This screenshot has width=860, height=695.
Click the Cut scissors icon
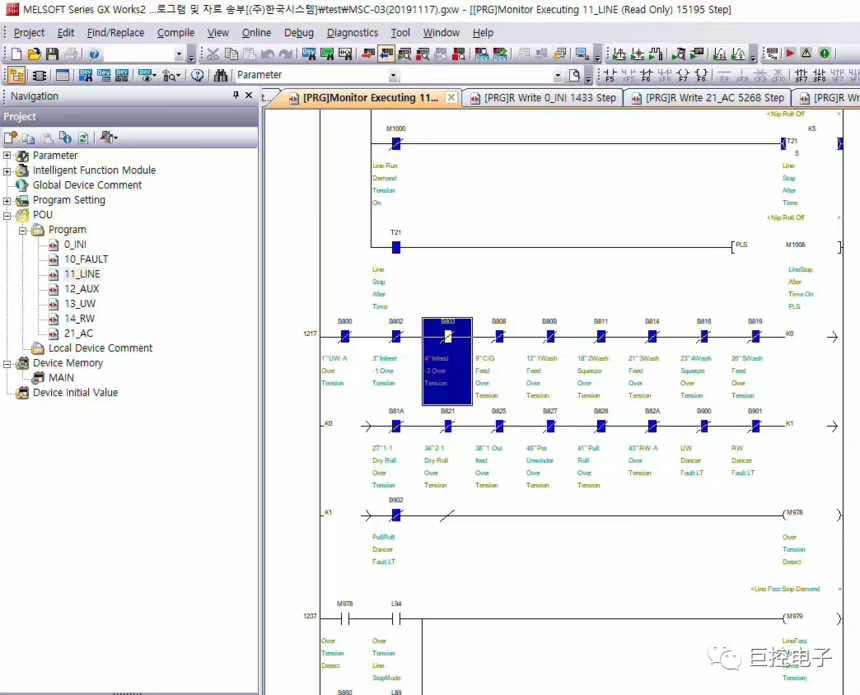point(213,54)
